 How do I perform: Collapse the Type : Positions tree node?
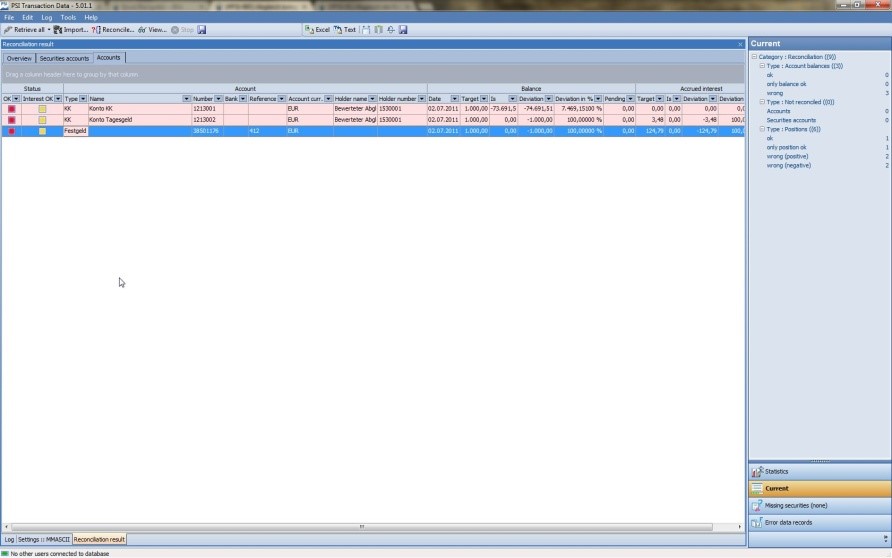coord(761,129)
